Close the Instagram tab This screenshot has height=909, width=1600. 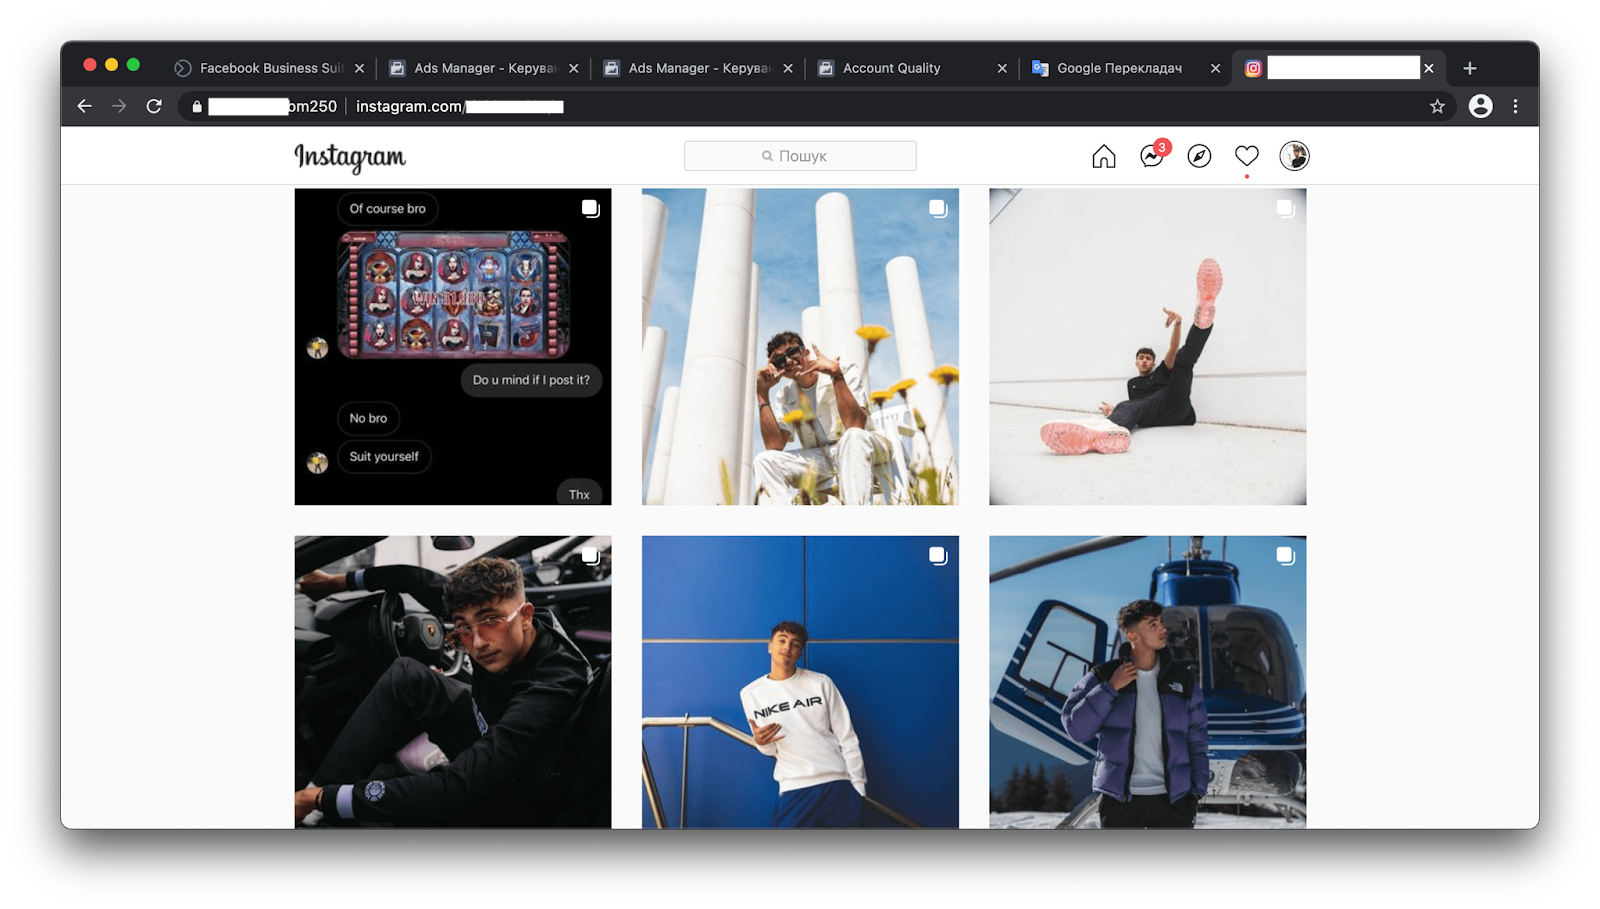pyautogui.click(x=1429, y=68)
